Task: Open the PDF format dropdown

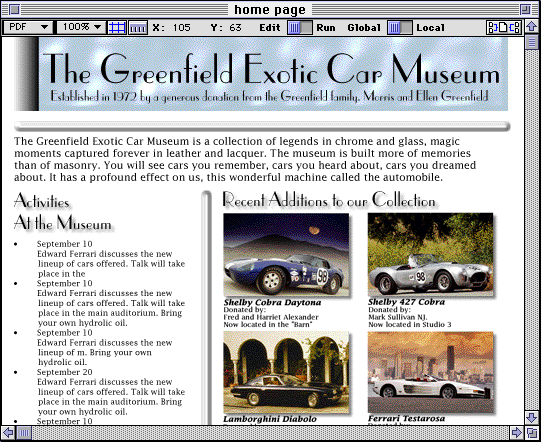Action: [28, 28]
